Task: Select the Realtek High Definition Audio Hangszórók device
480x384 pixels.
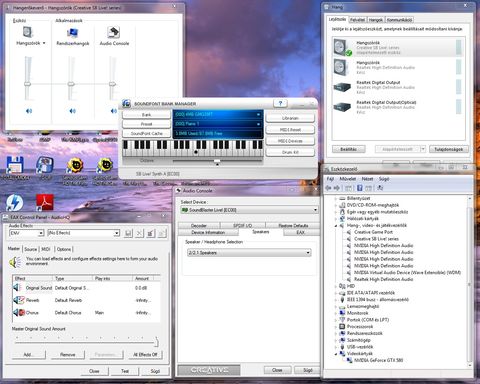Action: click(397, 67)
